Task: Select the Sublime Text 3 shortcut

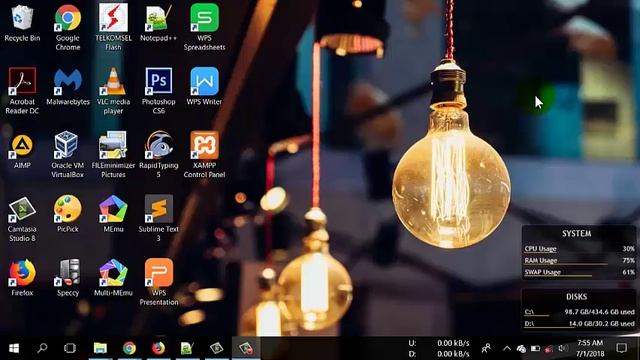Action: [x=158, y=219]
